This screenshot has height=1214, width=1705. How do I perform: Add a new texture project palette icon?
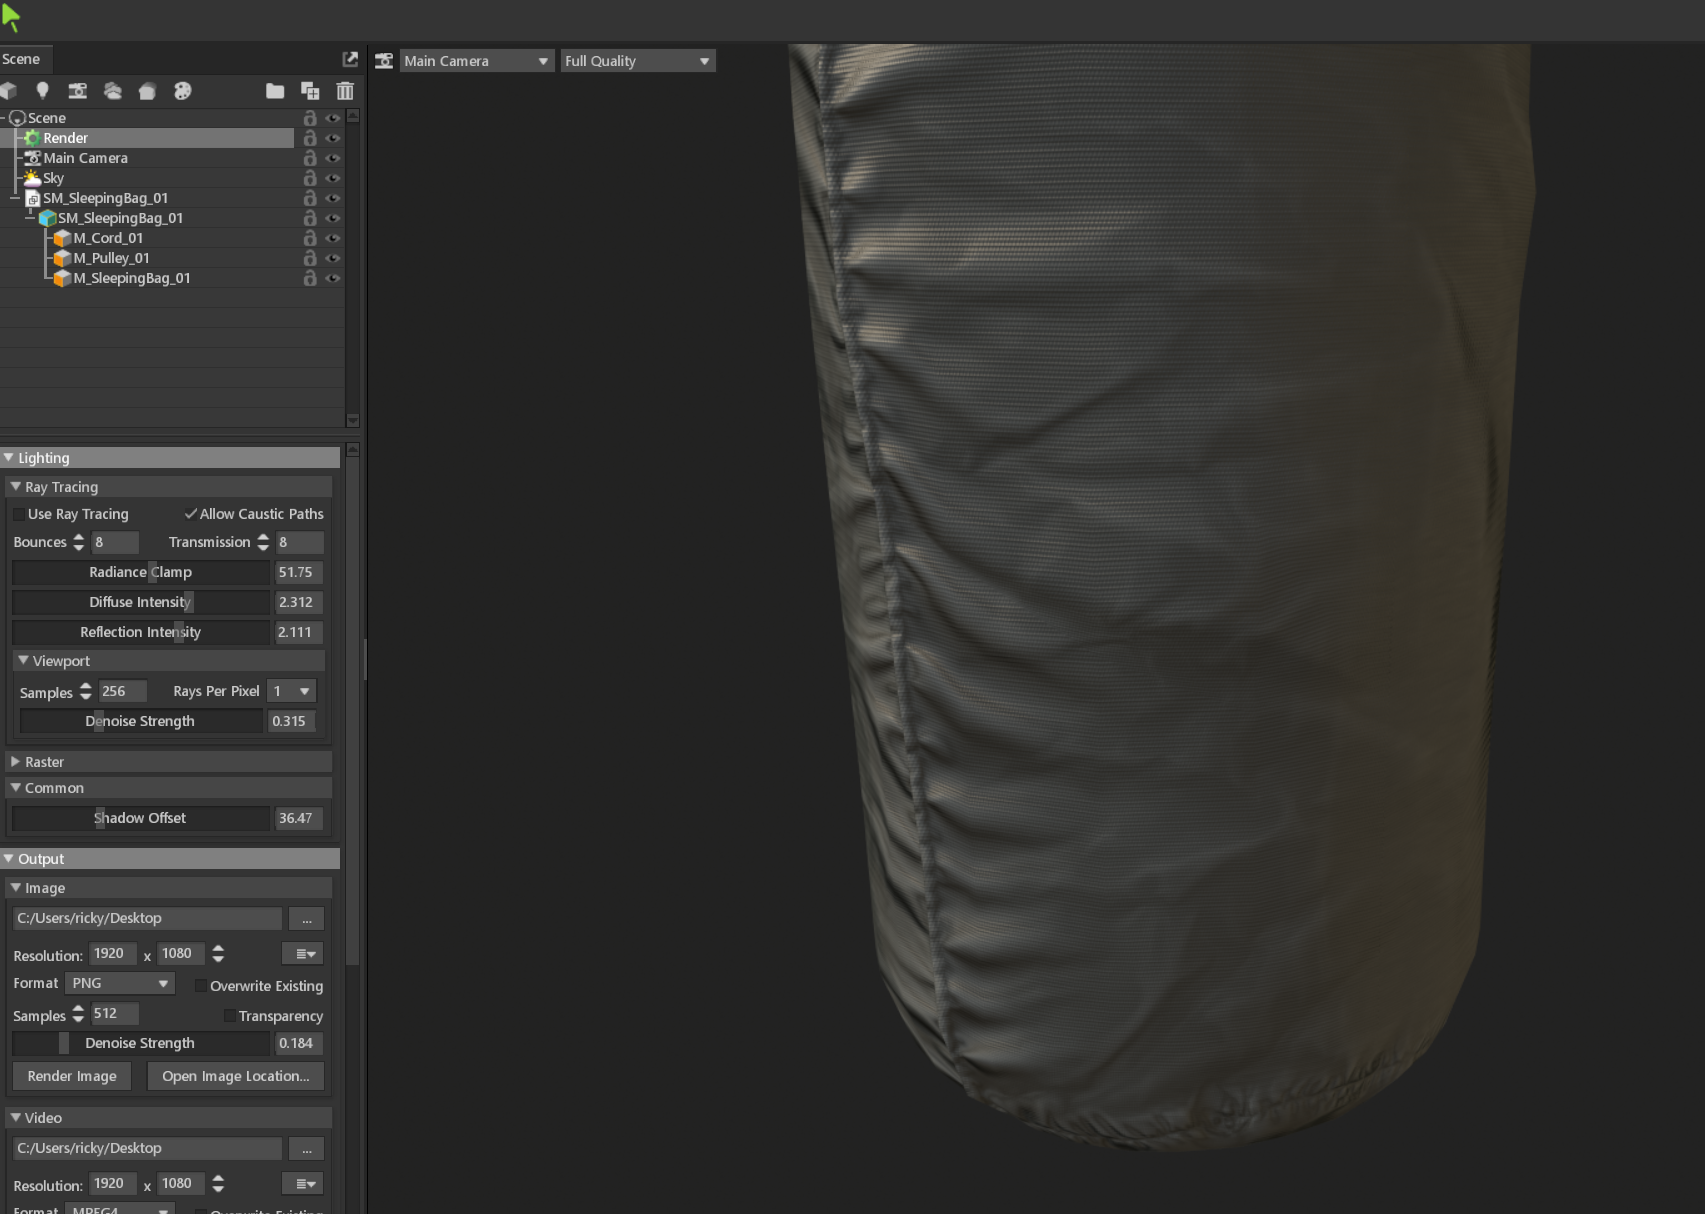[183, 91]
